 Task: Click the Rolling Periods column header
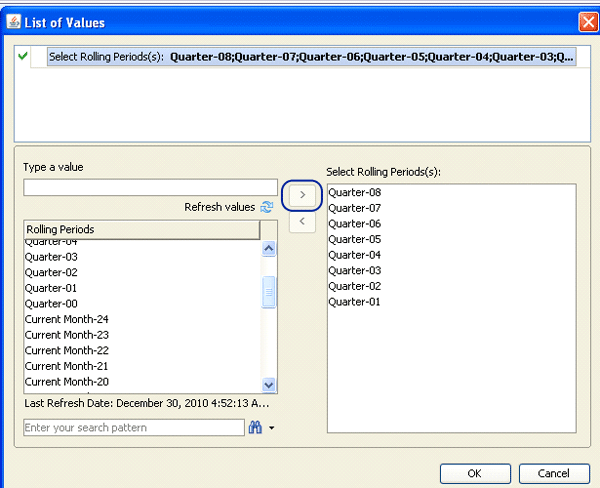(x=141, y=230)
